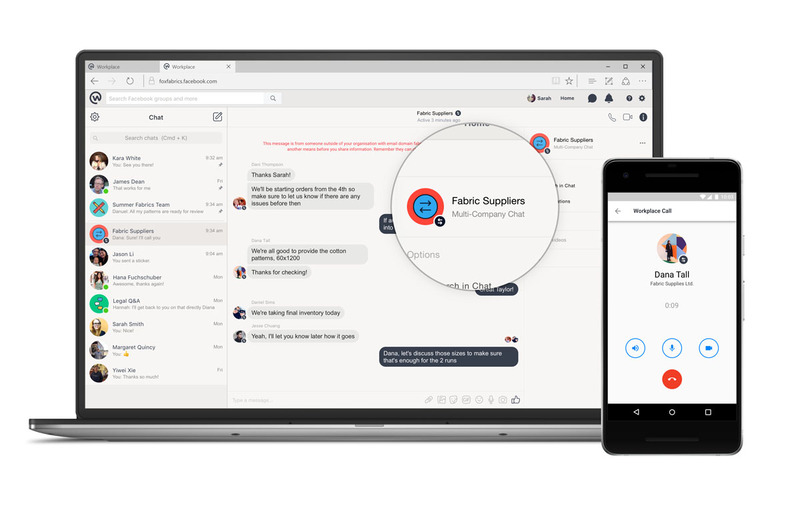Open Margaret Quincy conversation
Image resolution: width=800 pixels, height=506 pixels.
[x=156, y=350]
